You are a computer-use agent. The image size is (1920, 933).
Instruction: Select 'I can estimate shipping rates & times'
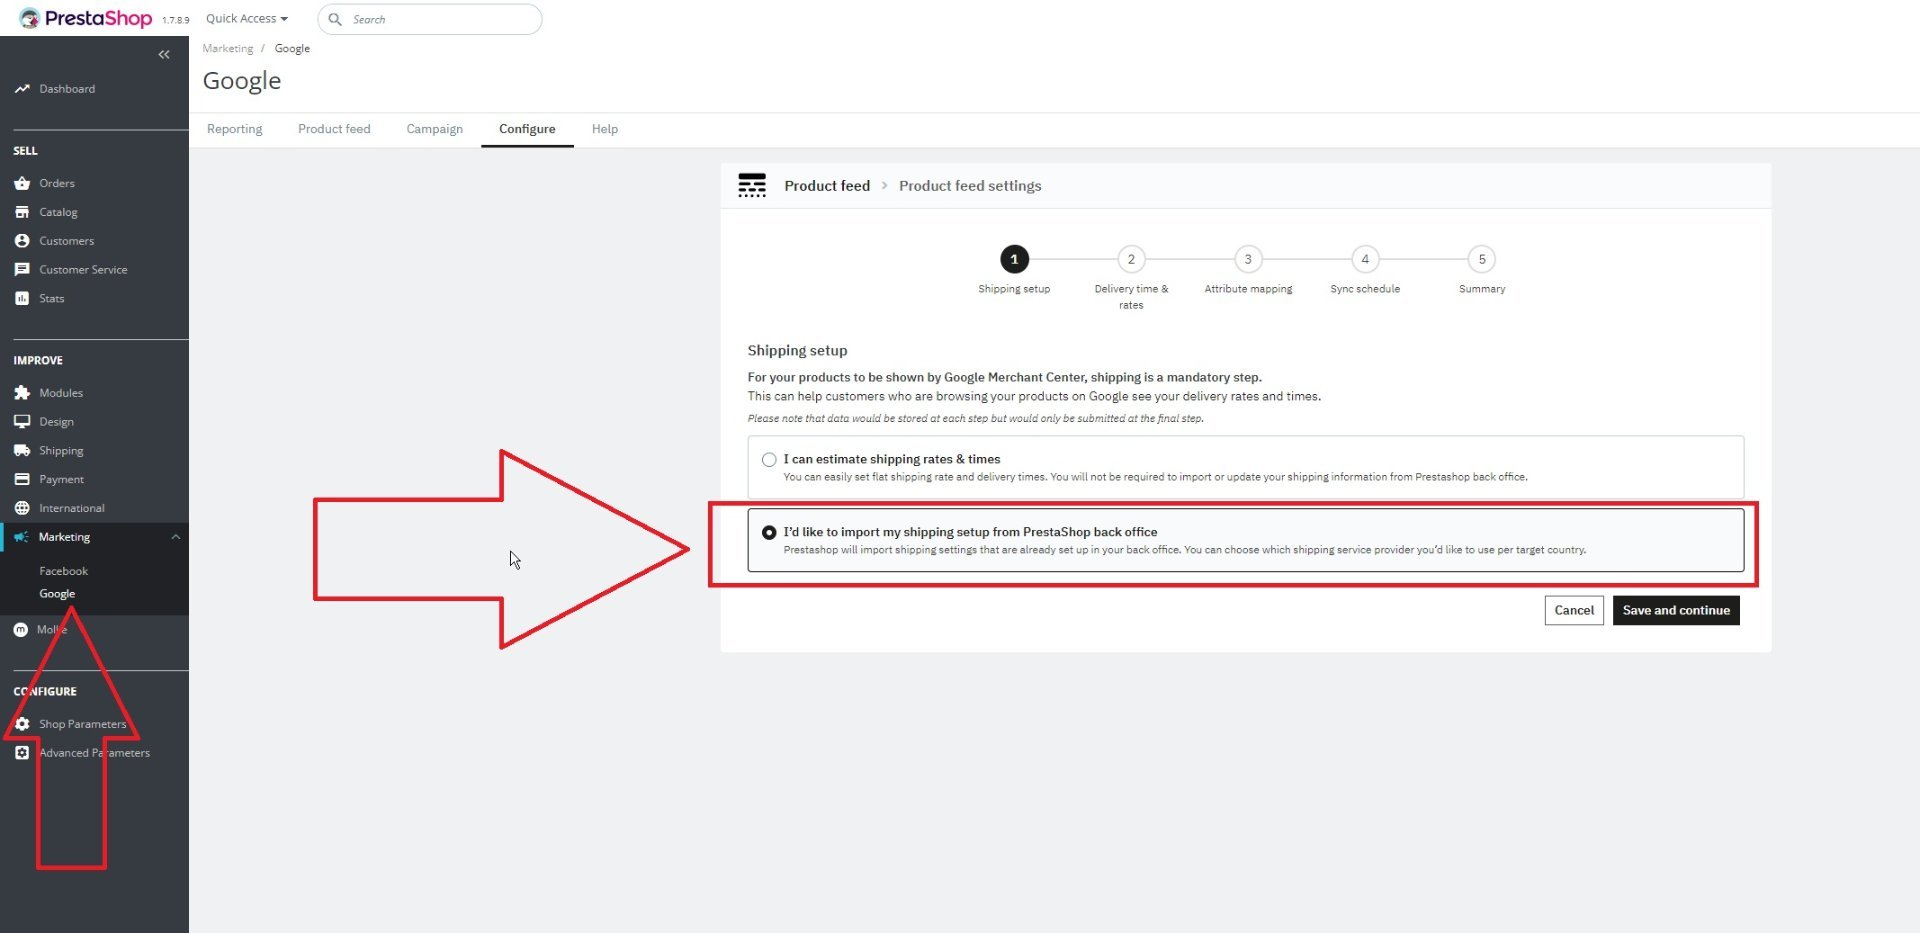click(769, 460)
